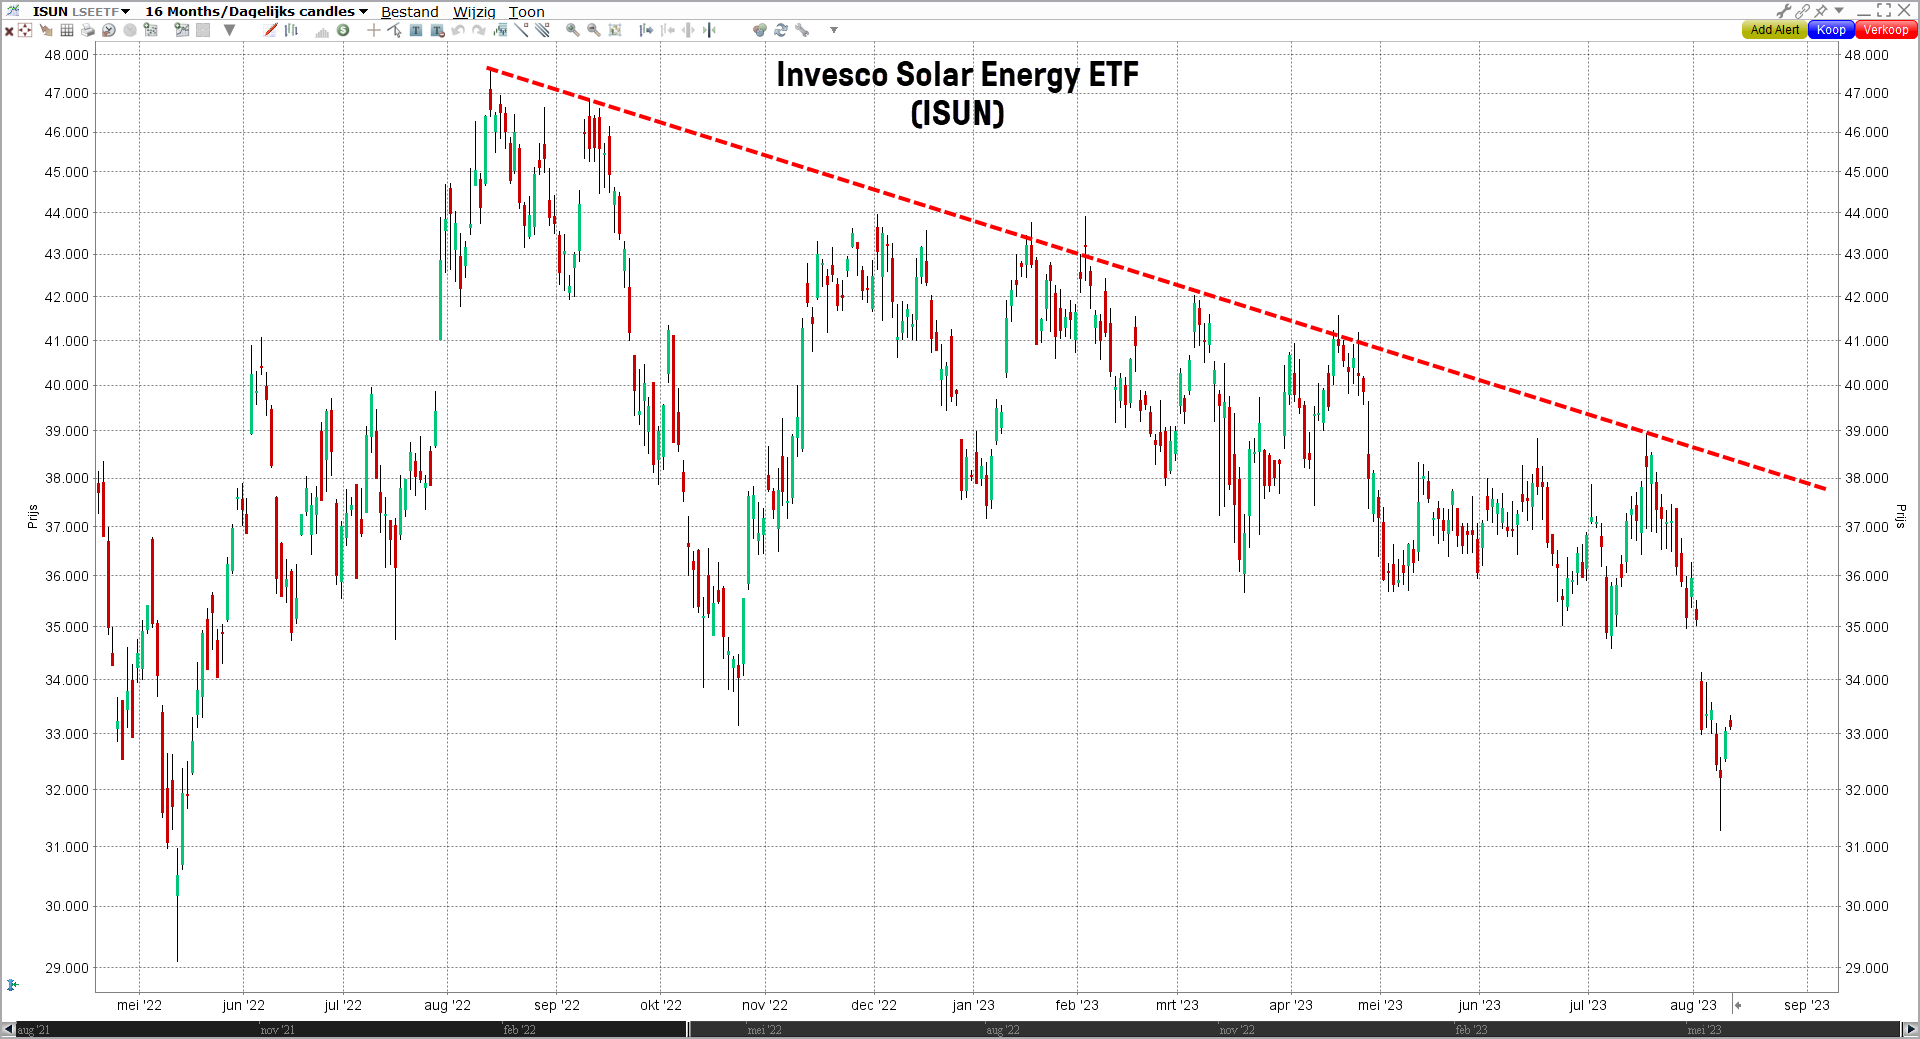The image size is (1920, 1039).
Task: Select the single trendline drawing tool
Action: pos(521,30)
